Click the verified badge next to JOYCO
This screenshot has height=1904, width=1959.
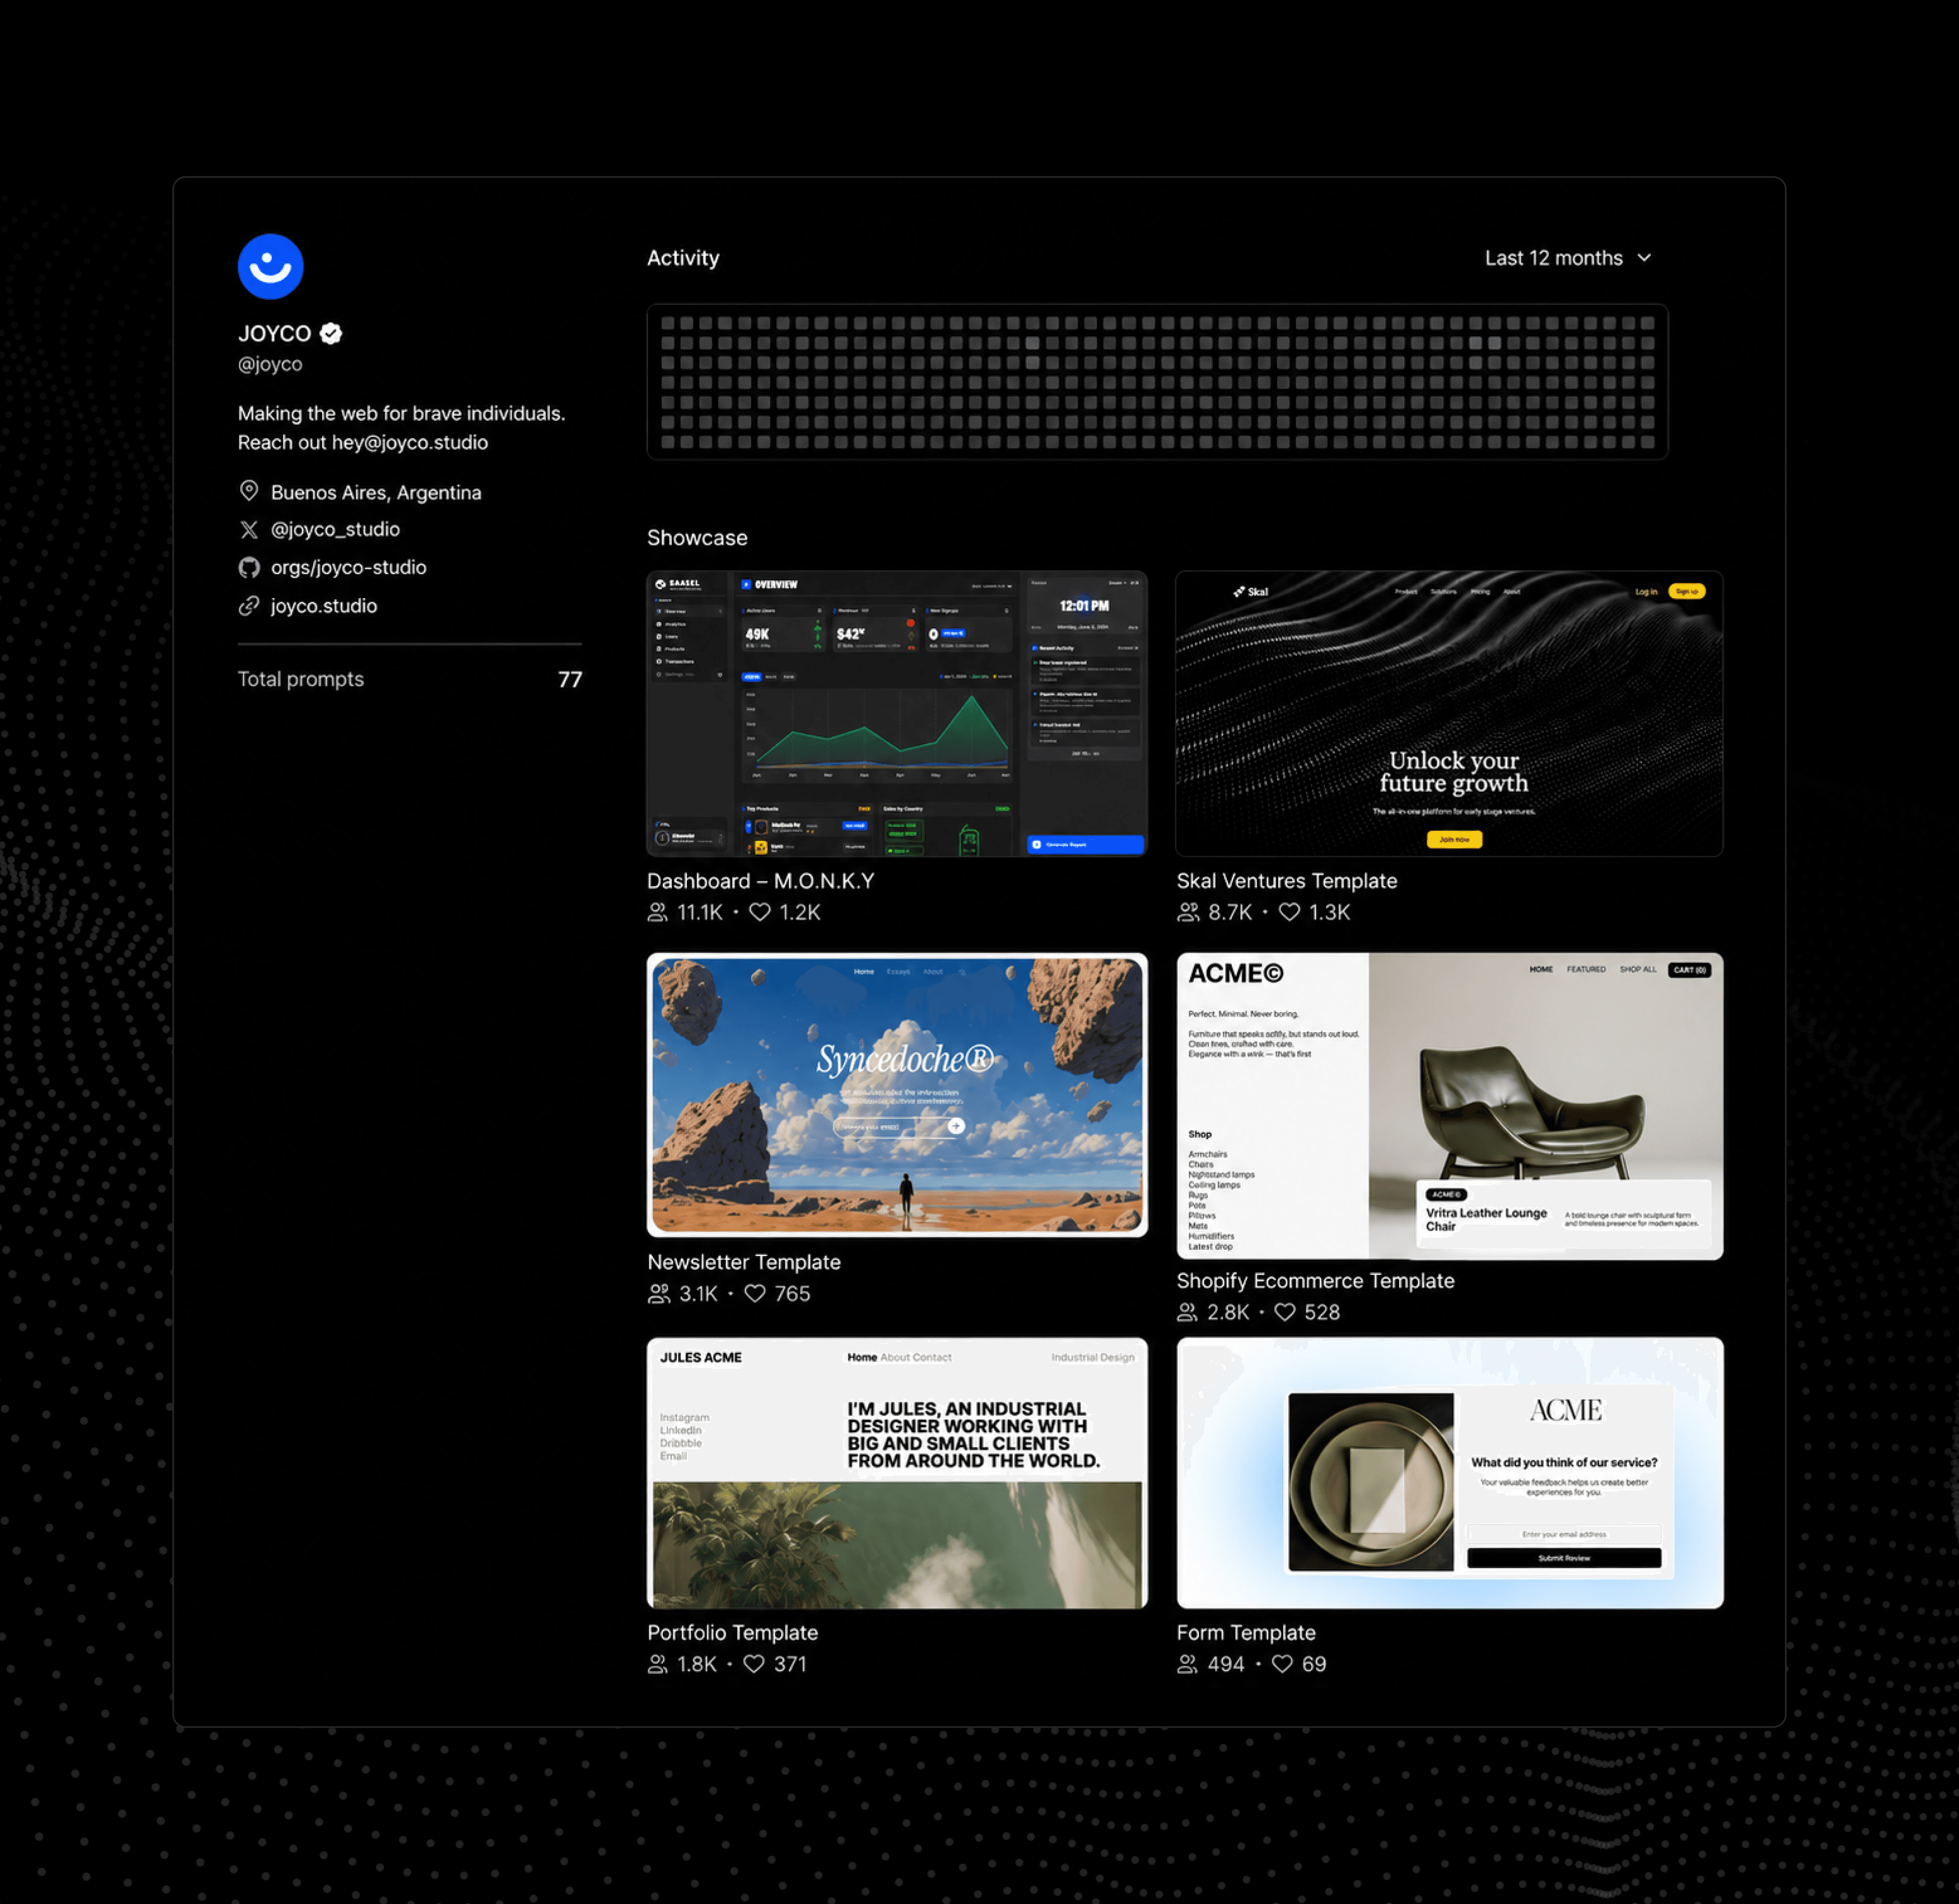click(331, 334)
